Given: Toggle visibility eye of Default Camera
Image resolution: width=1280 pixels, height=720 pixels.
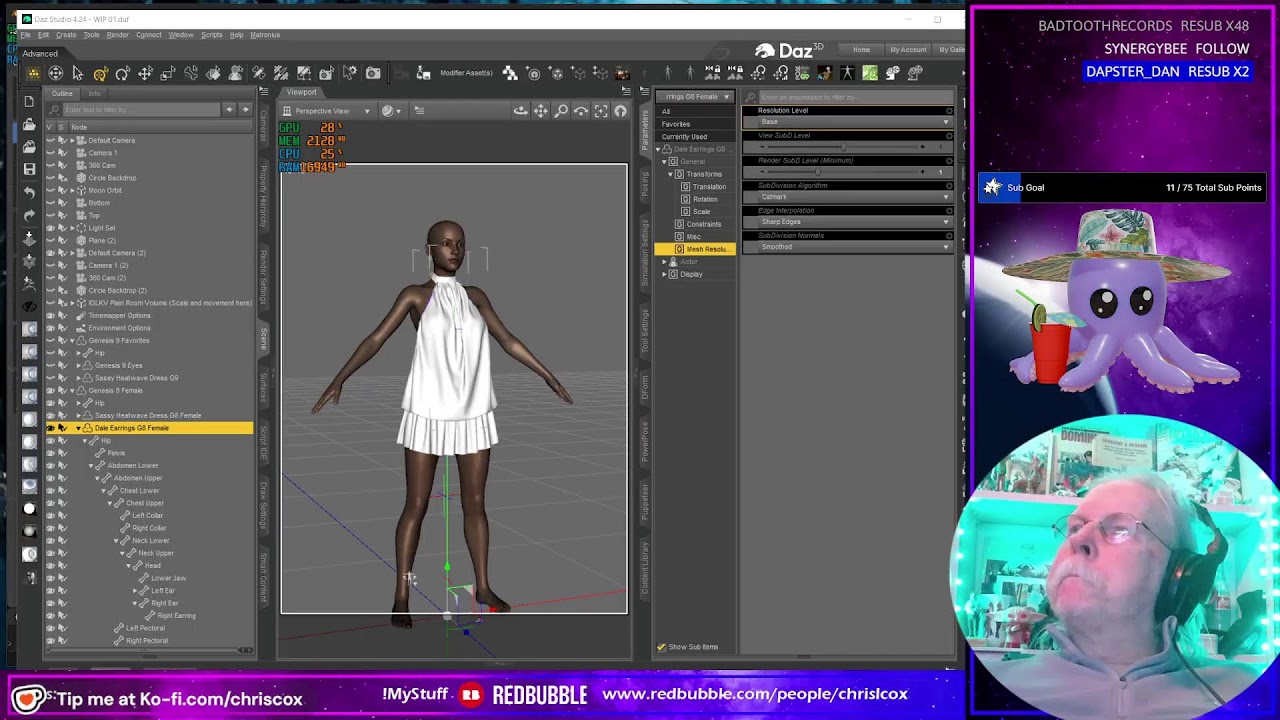Looking at the screenshot, I should pyautogui.click(x=50, y=140).
